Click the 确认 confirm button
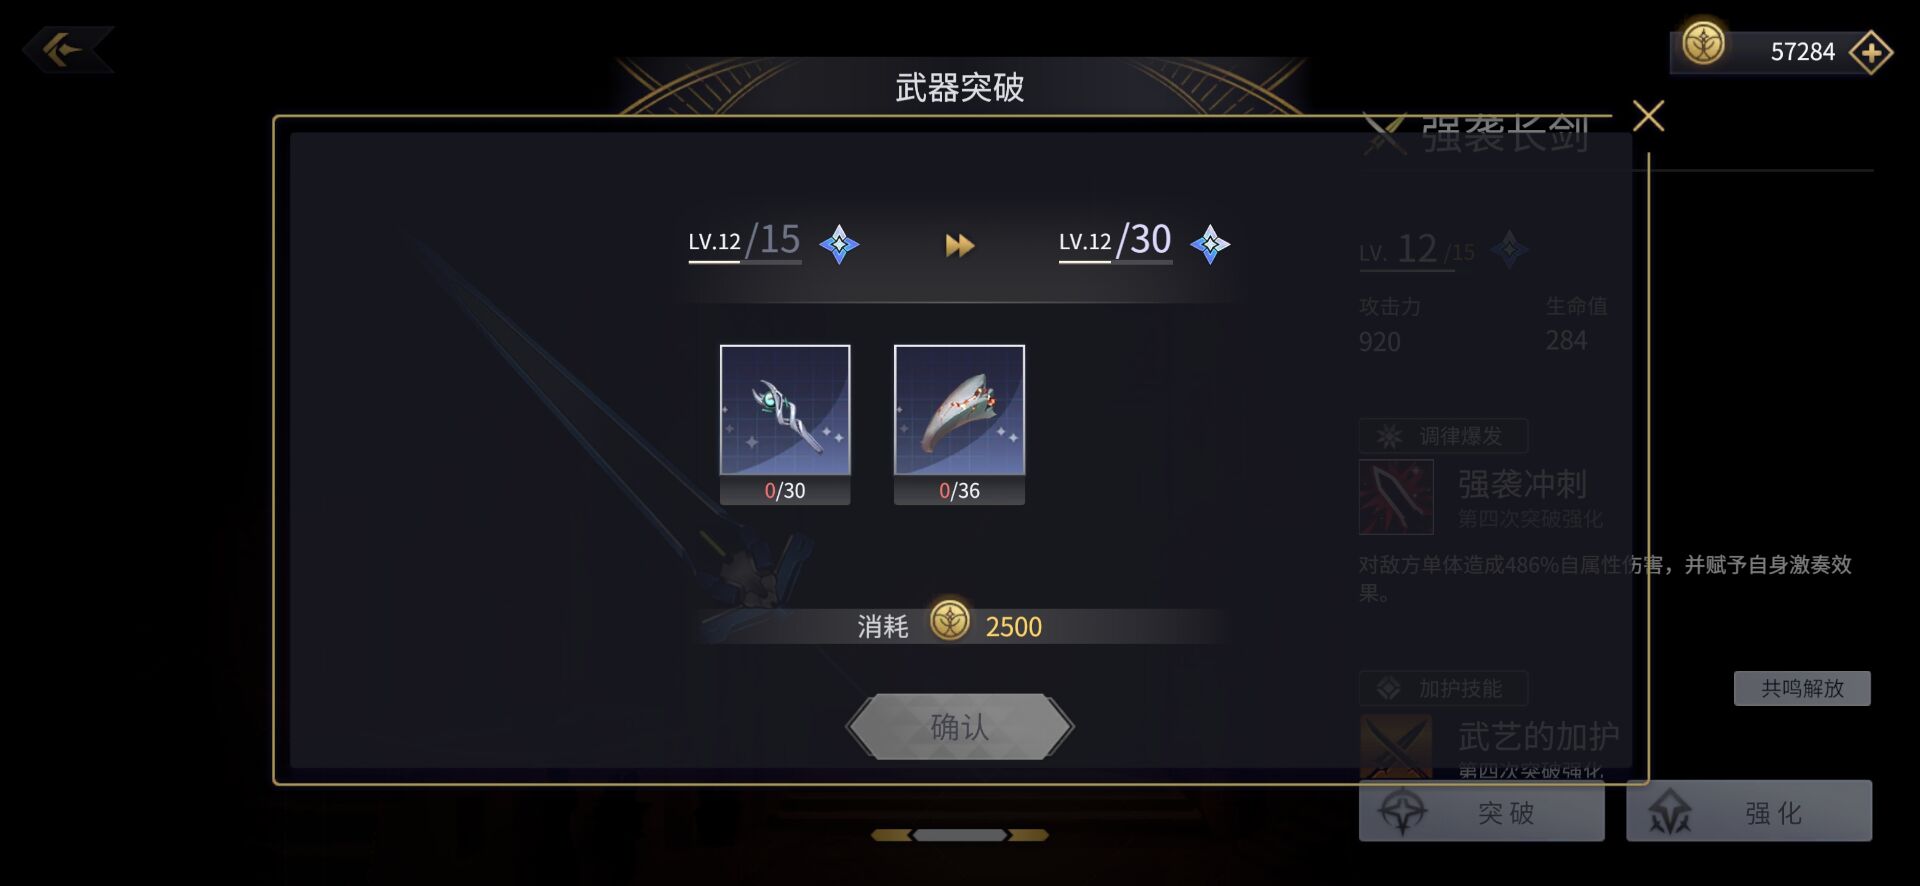 click(x=960, y=727)
